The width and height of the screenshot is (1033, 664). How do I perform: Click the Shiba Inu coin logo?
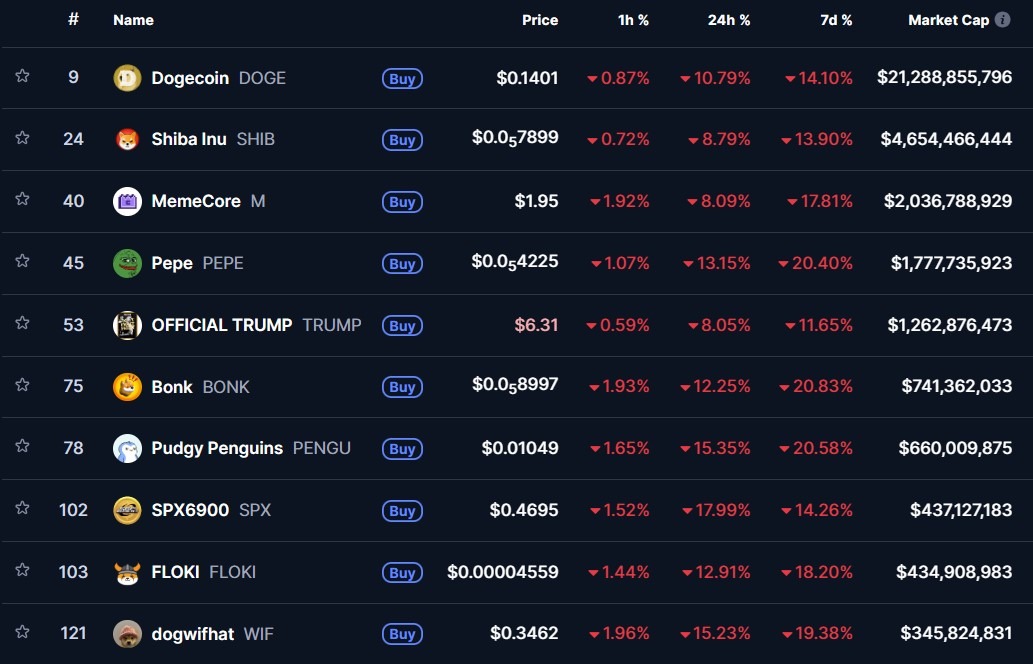(x=127, y=139)
